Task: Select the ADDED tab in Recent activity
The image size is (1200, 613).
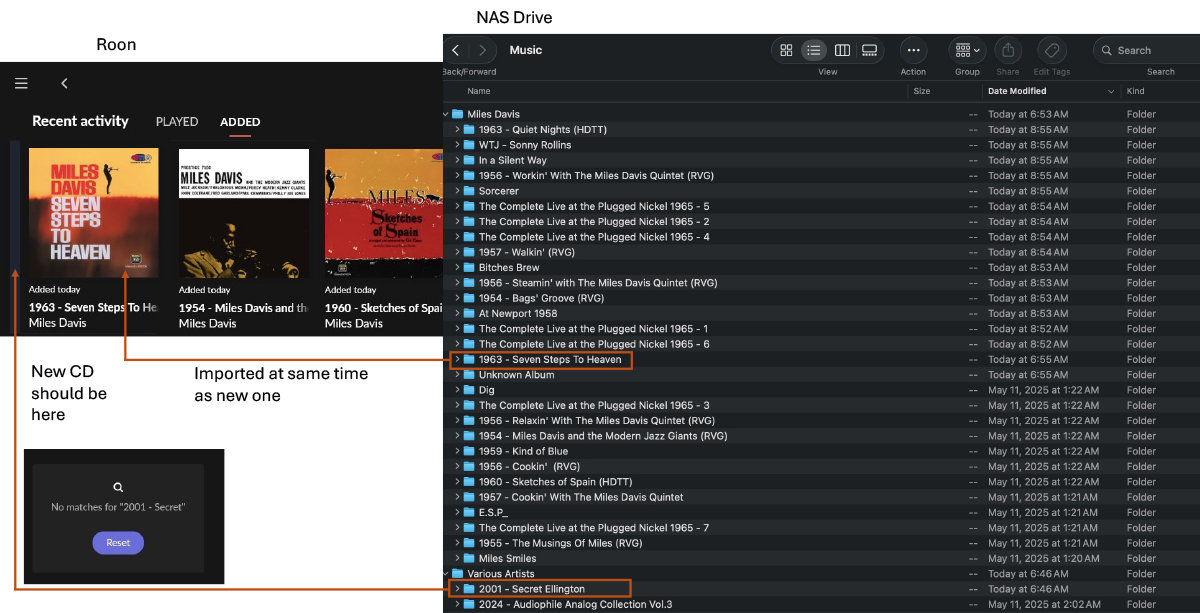Action: point(240,122)
